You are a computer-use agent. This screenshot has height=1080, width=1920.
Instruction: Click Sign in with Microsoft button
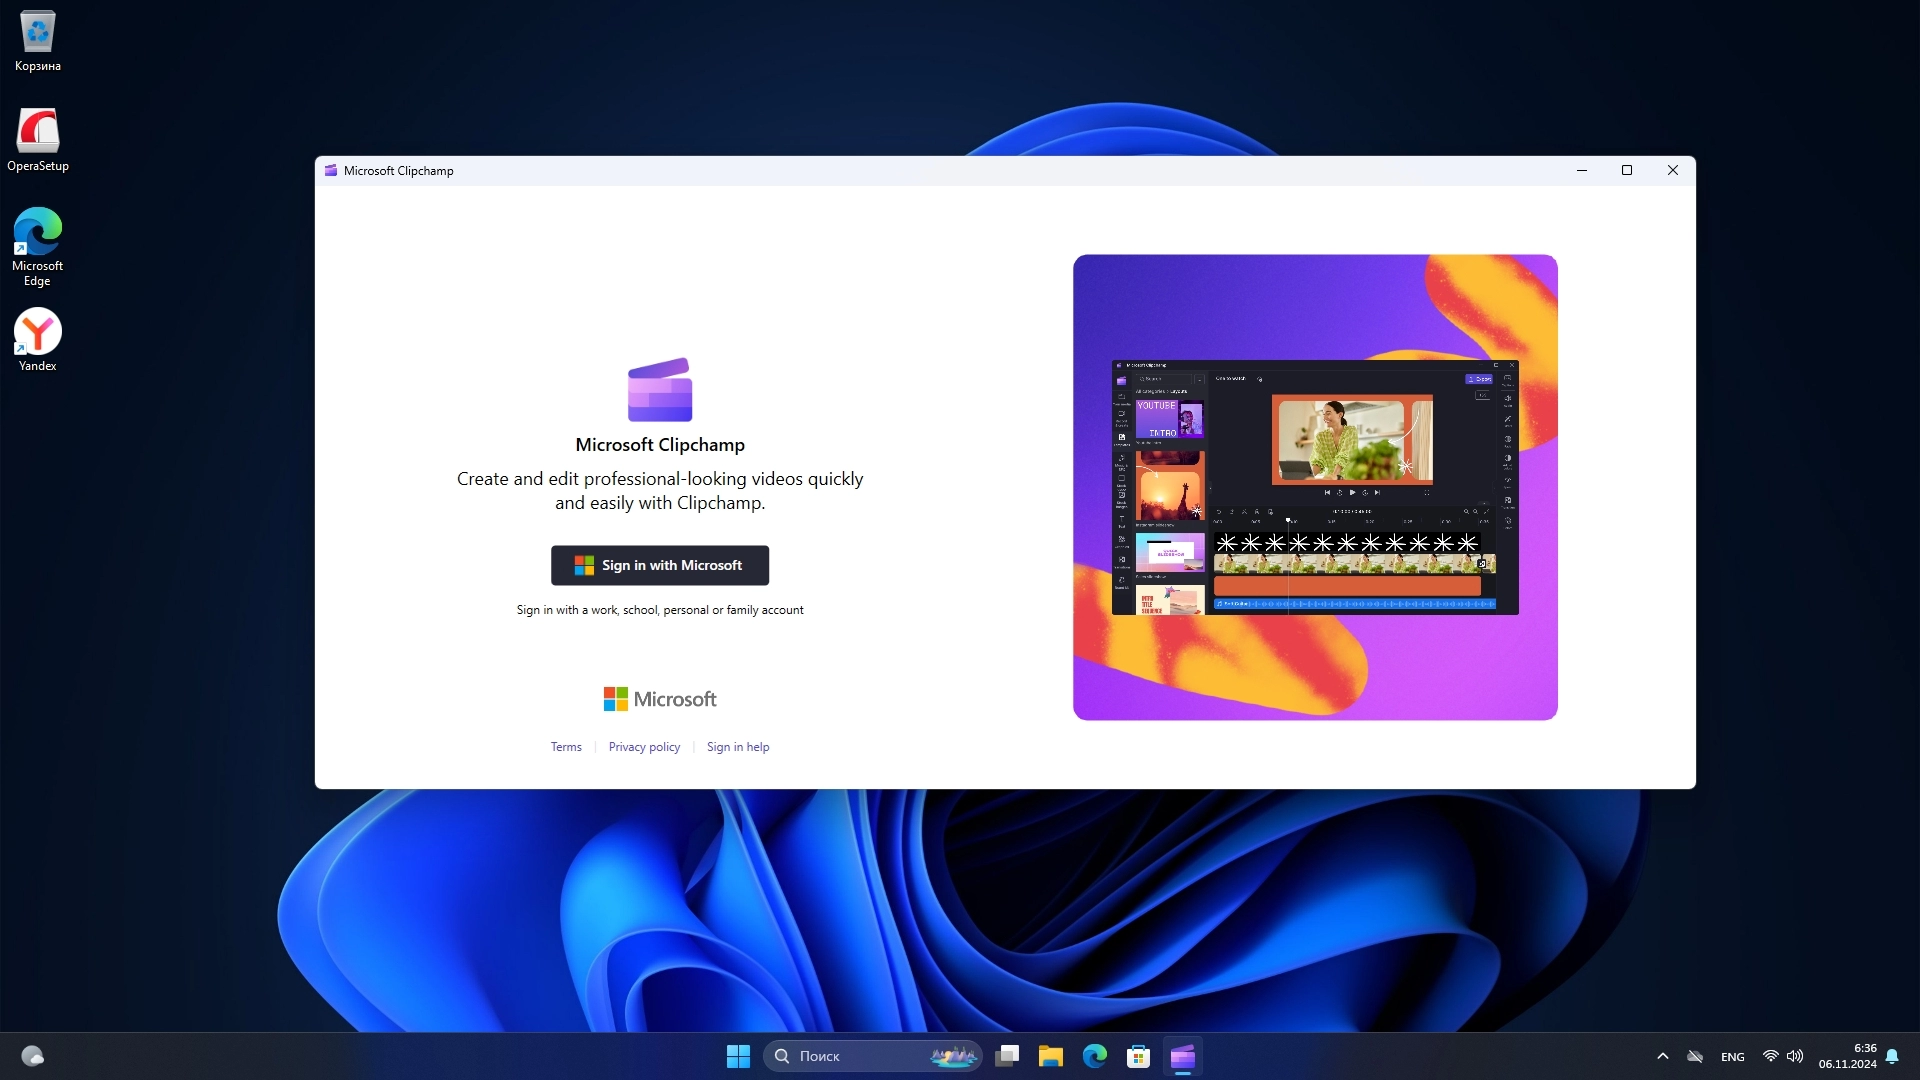point(660,565)
